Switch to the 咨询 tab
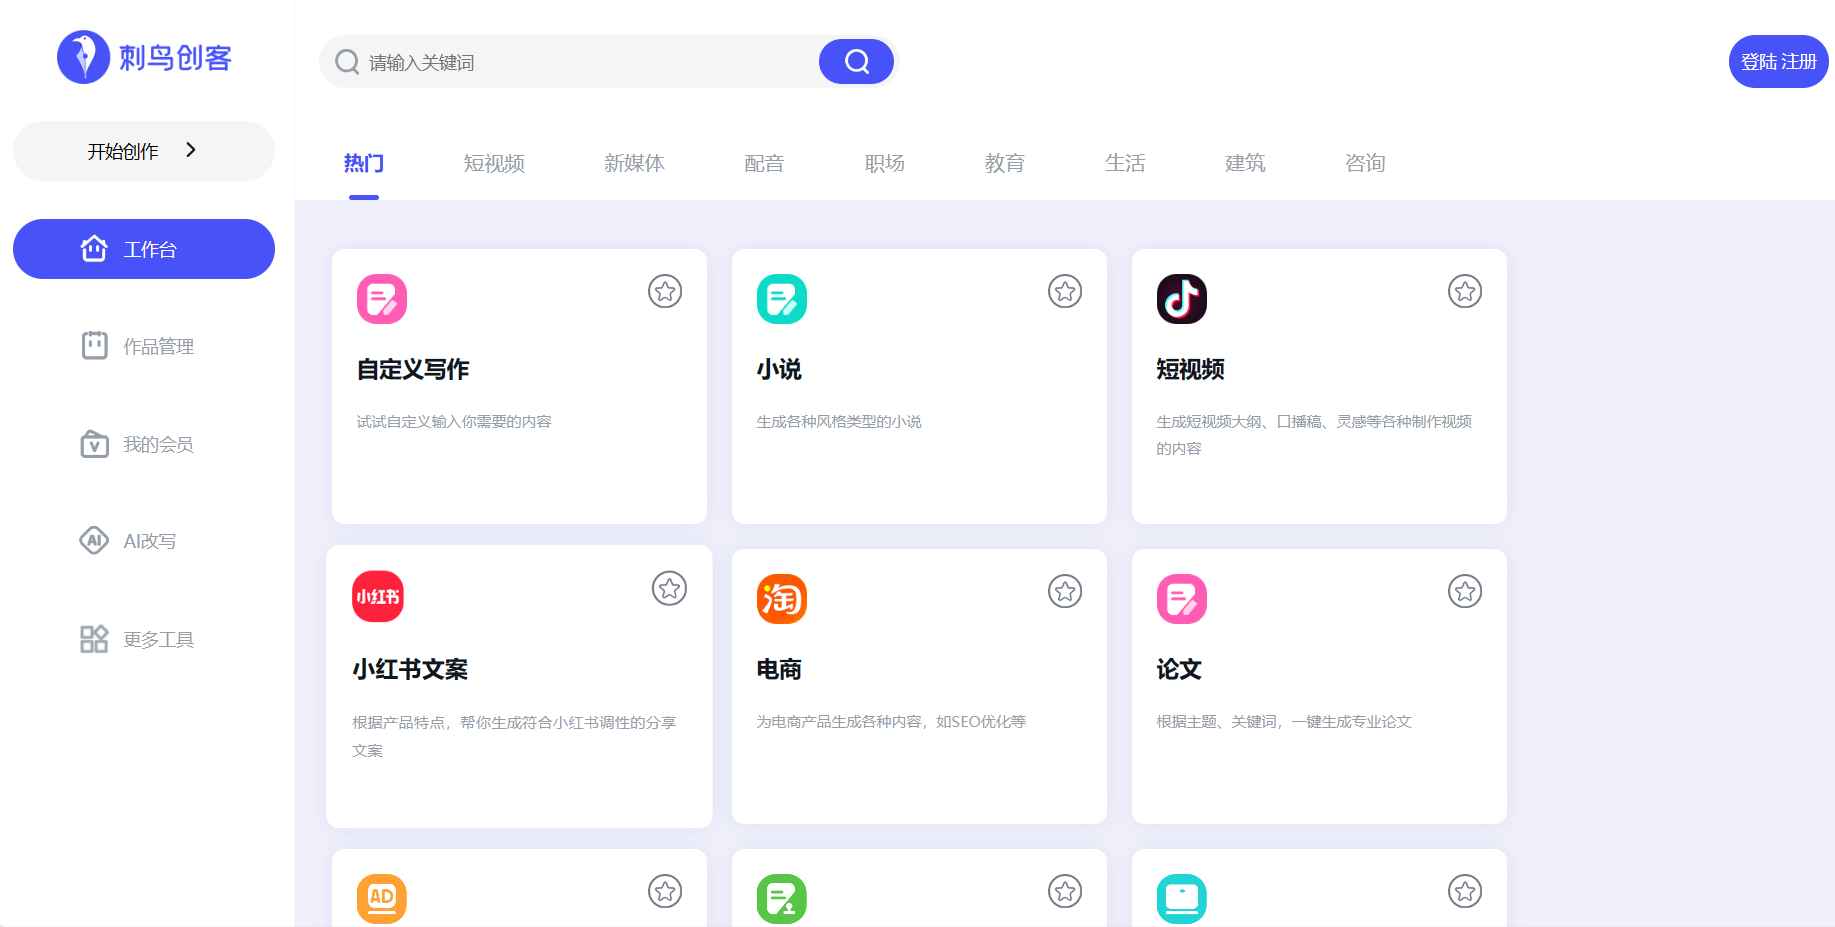 click(1364, 163)
